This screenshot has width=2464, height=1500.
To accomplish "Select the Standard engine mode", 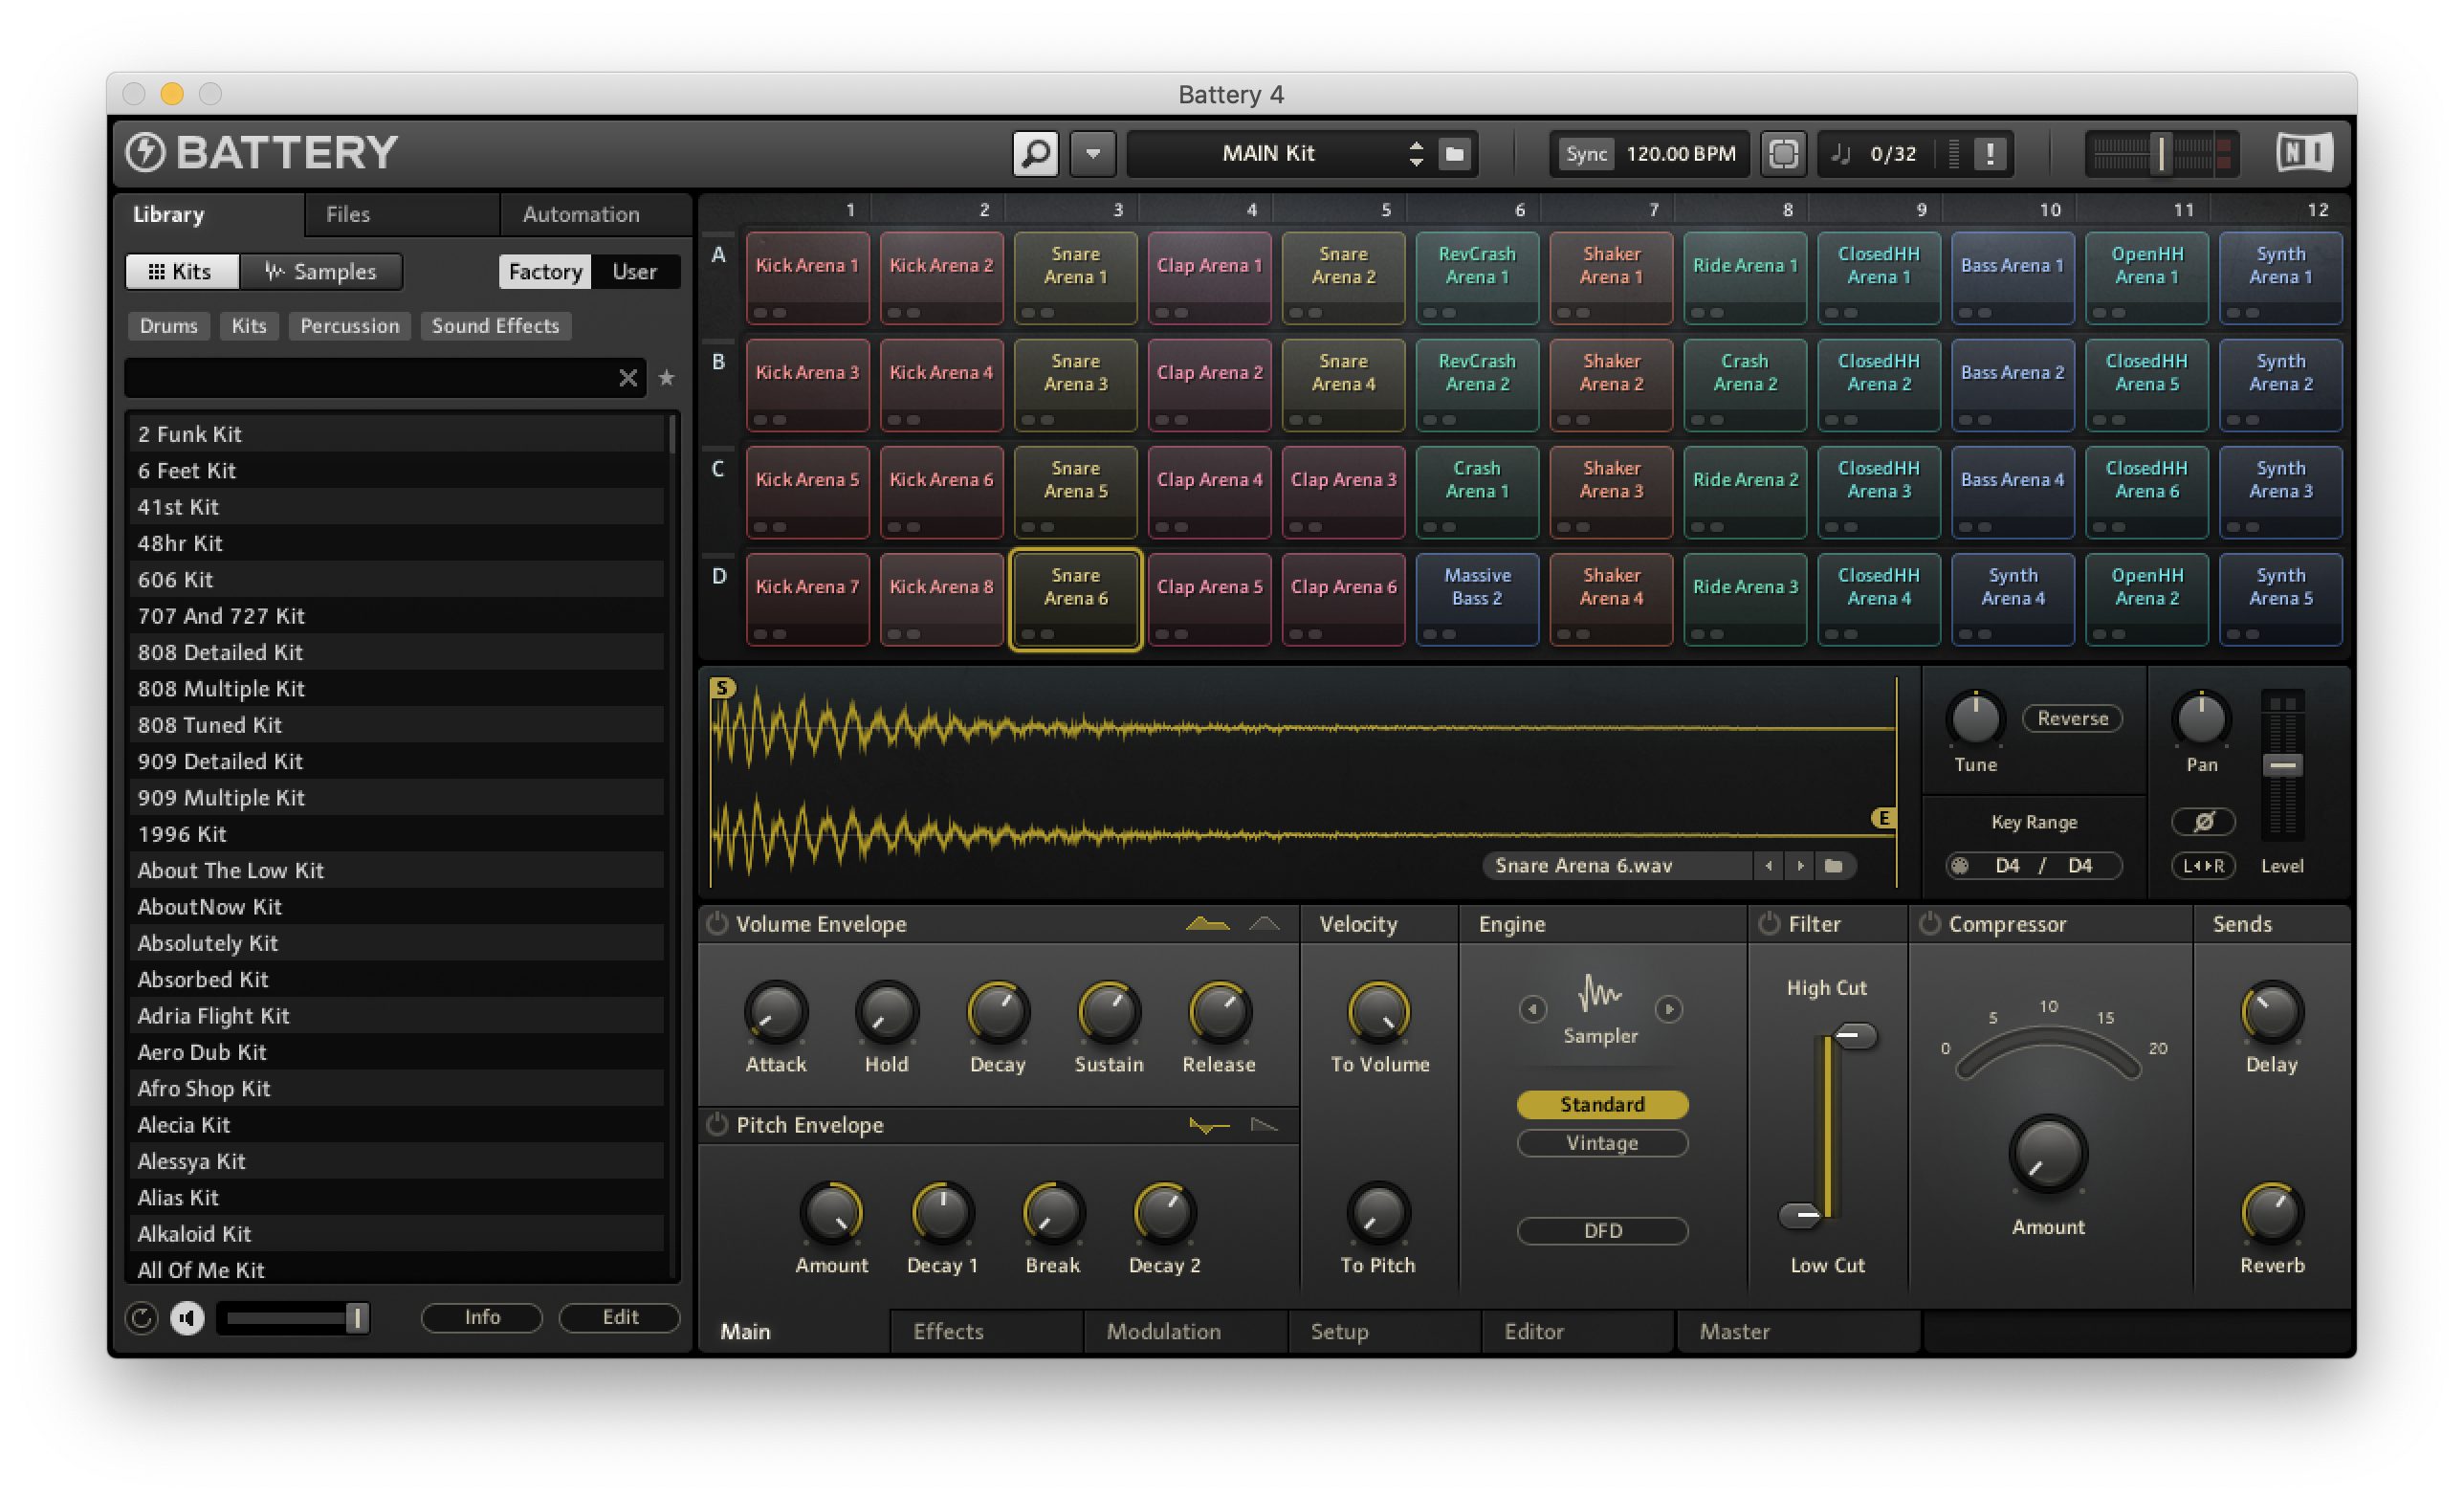I will 1601,1103.
